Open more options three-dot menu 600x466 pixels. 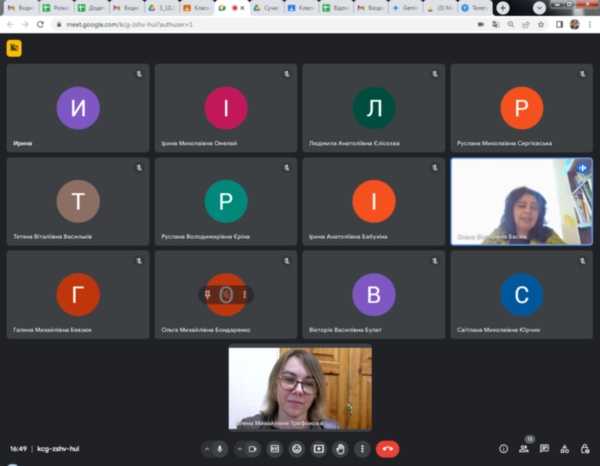362,449
